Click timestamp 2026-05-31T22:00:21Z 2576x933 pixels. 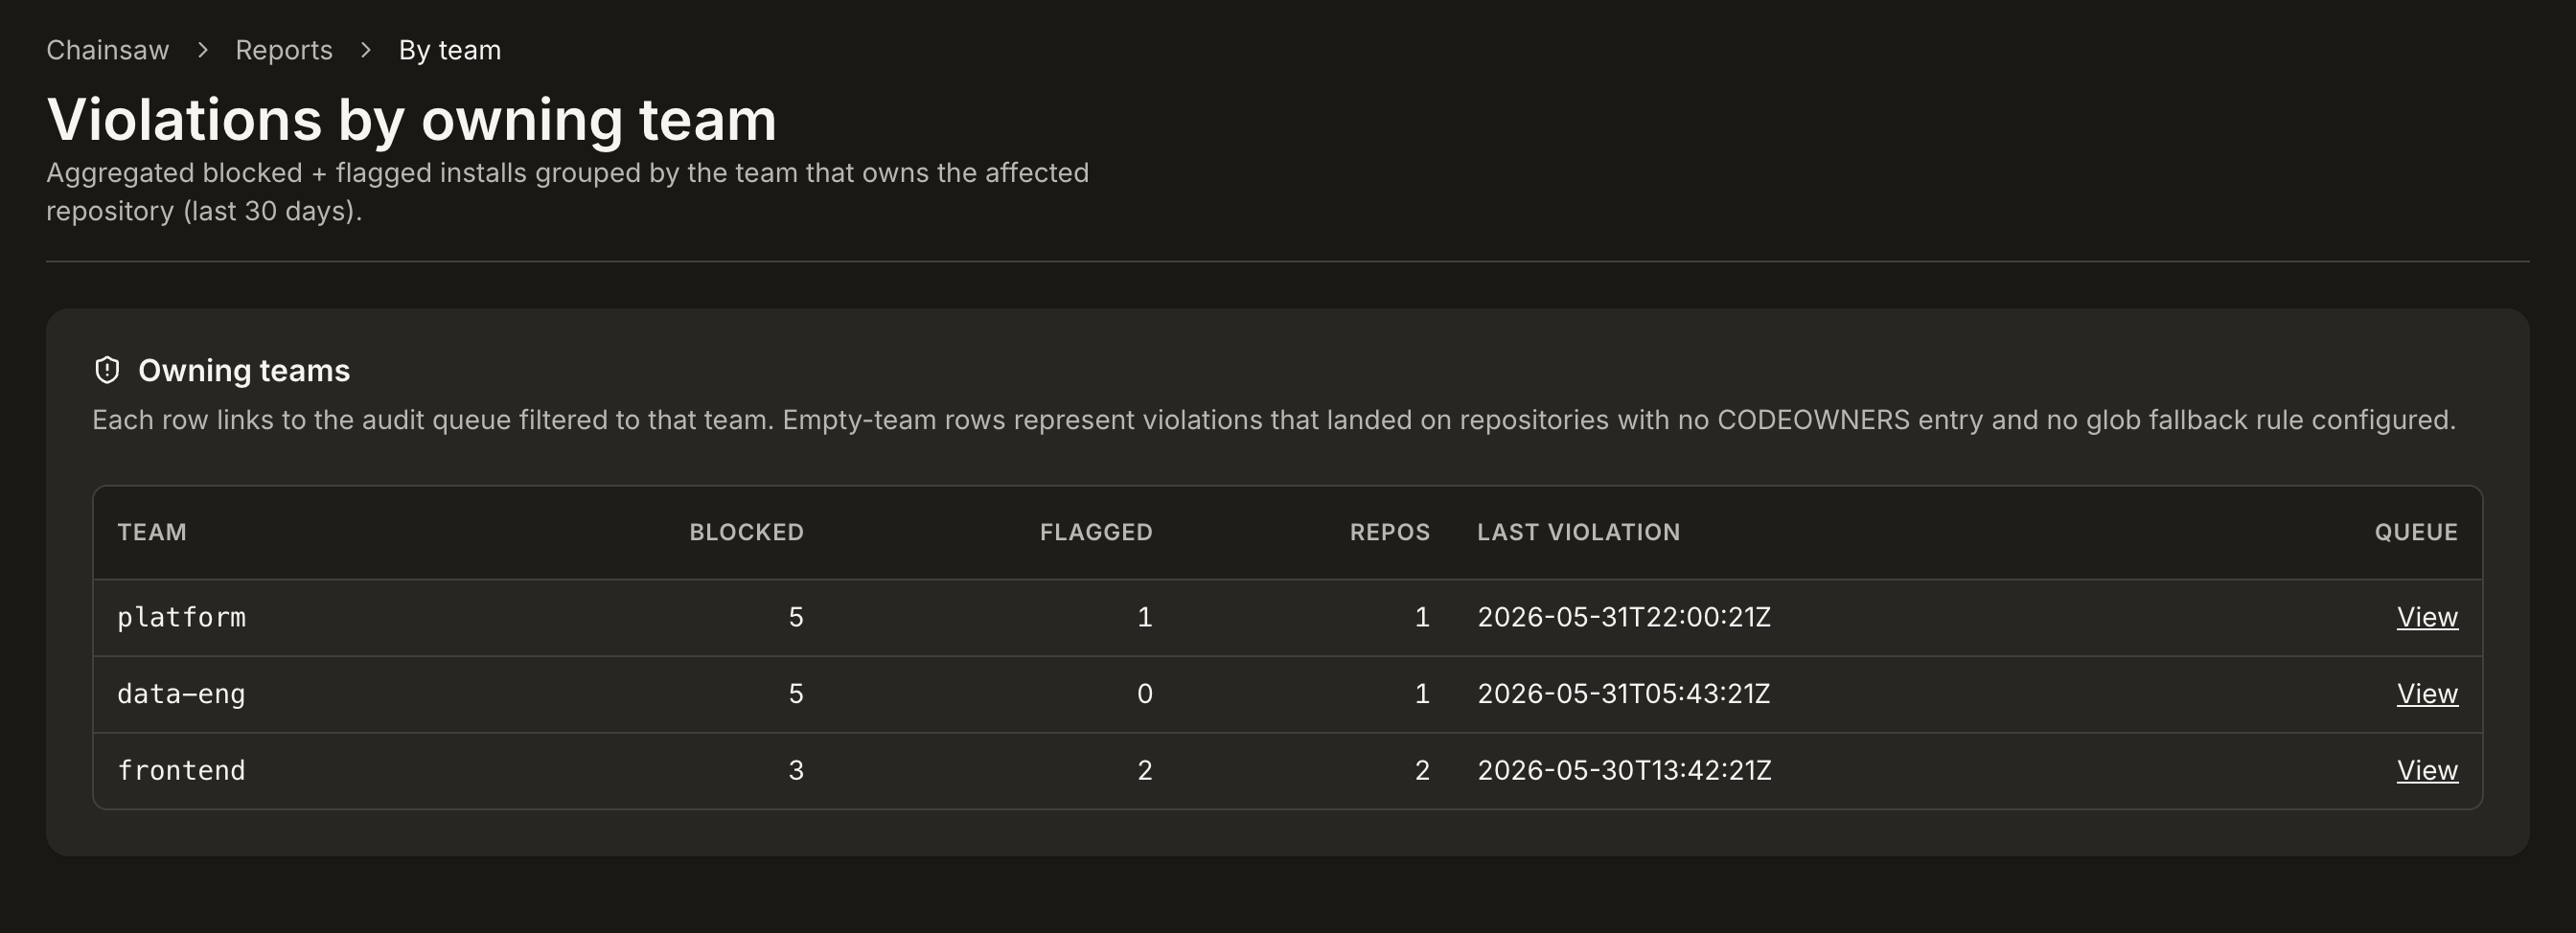(1624, 617)
